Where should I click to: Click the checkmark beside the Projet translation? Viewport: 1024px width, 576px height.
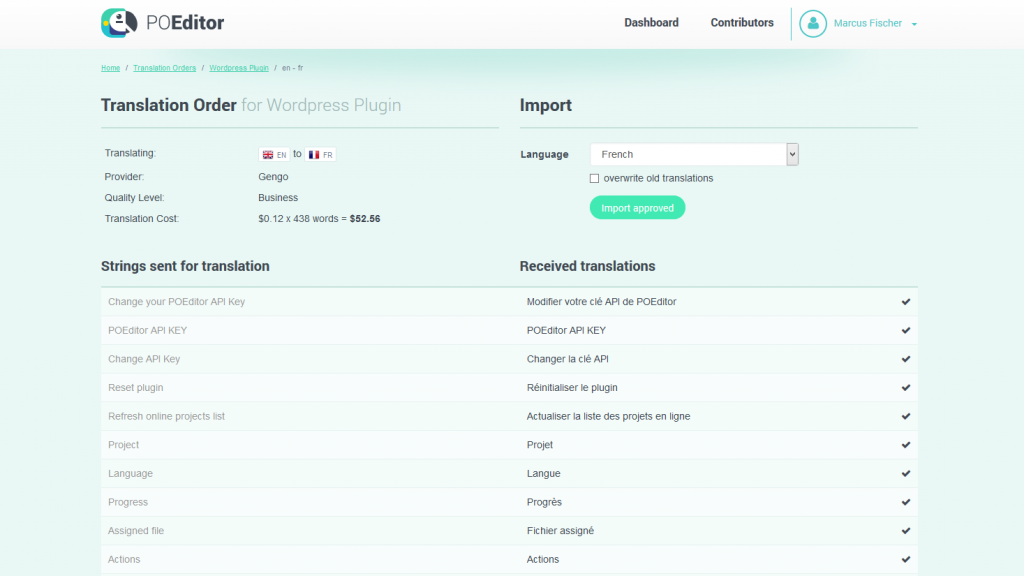coord(906,444)
